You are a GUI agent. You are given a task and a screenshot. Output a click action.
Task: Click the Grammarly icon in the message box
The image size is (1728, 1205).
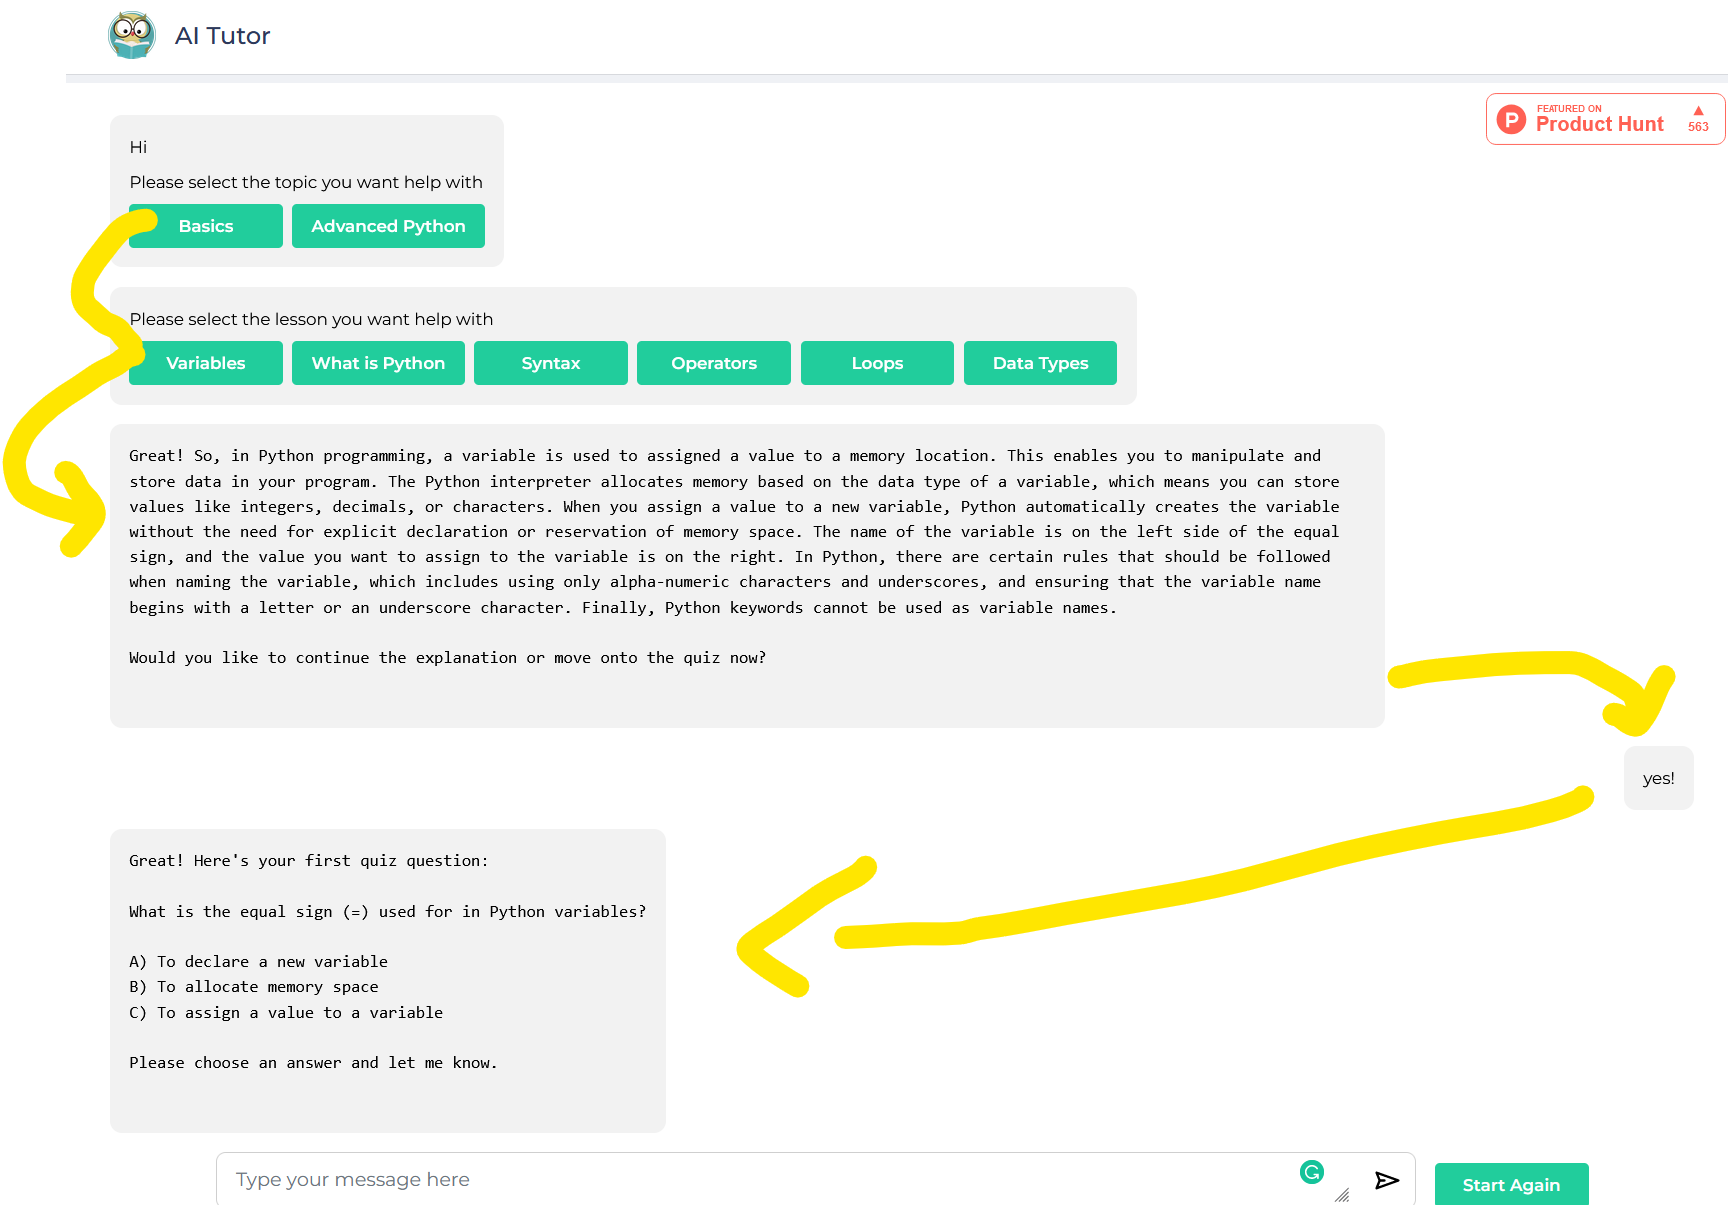(1312, 1171)
